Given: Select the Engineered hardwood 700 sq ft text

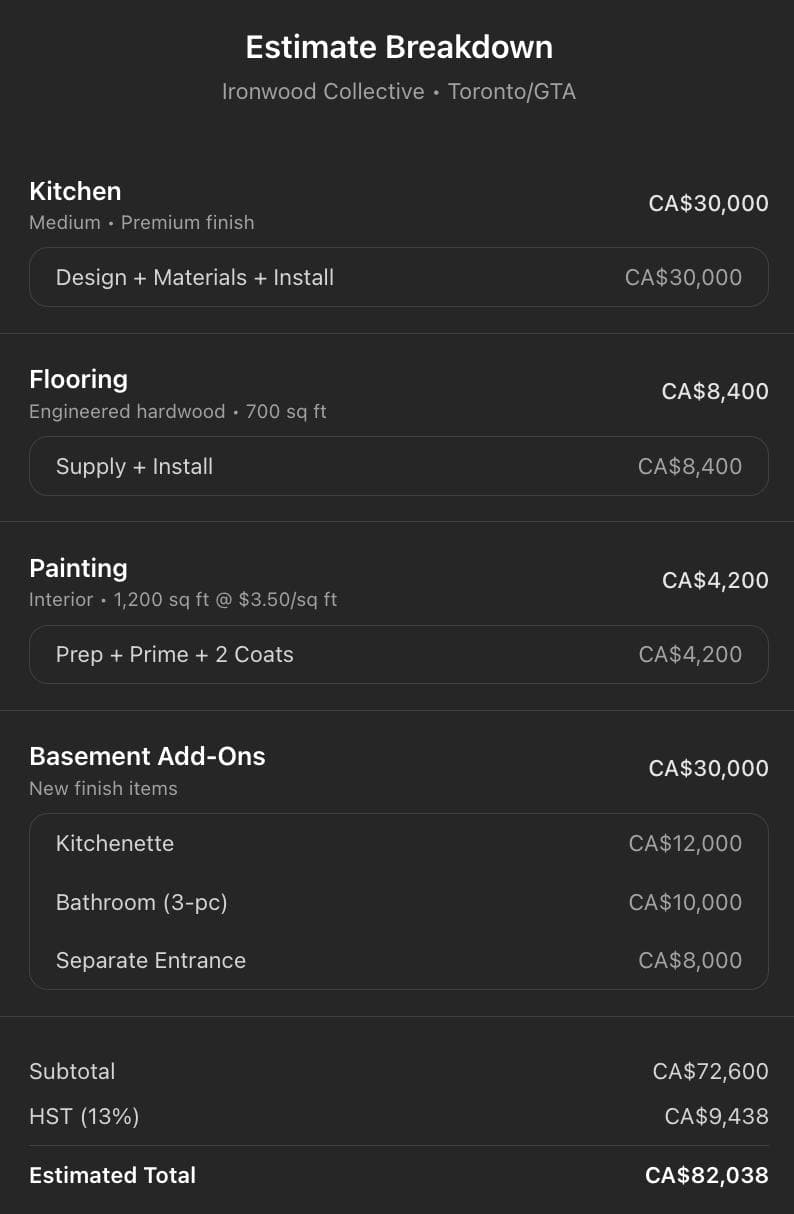Looking at the screenshot, I should [x=177, y=411].
